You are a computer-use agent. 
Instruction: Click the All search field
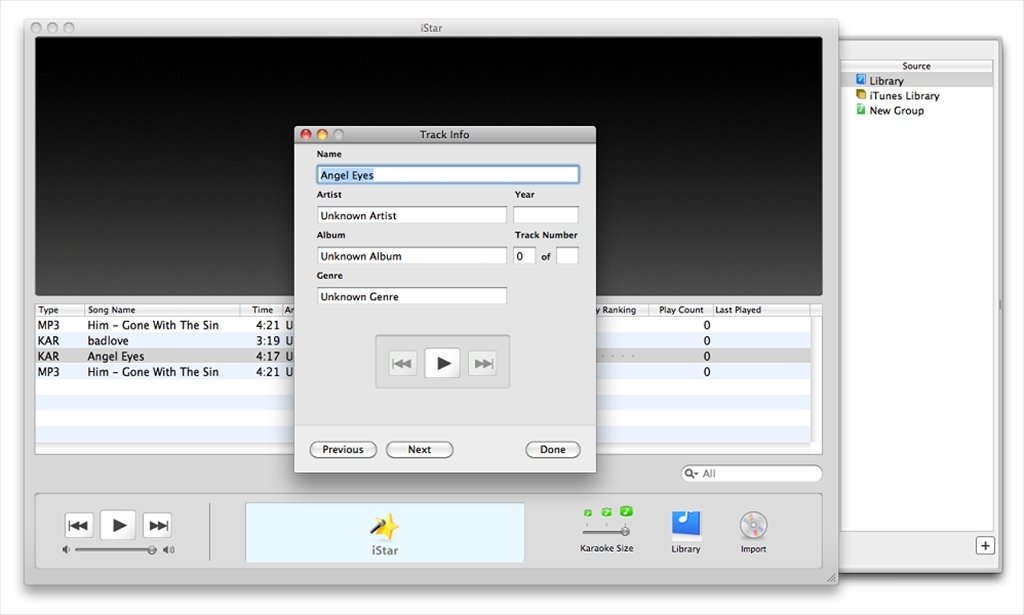(x=751, y=473)
